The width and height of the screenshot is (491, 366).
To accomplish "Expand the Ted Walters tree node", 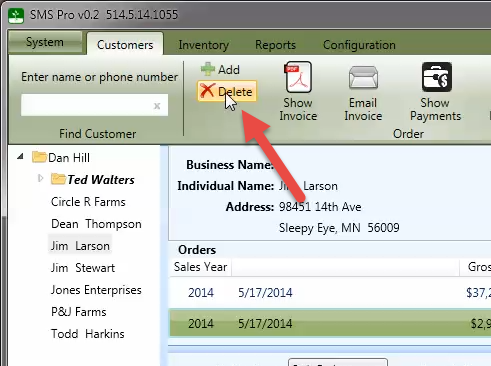I will pyautogui.click(x=41, y=178).
